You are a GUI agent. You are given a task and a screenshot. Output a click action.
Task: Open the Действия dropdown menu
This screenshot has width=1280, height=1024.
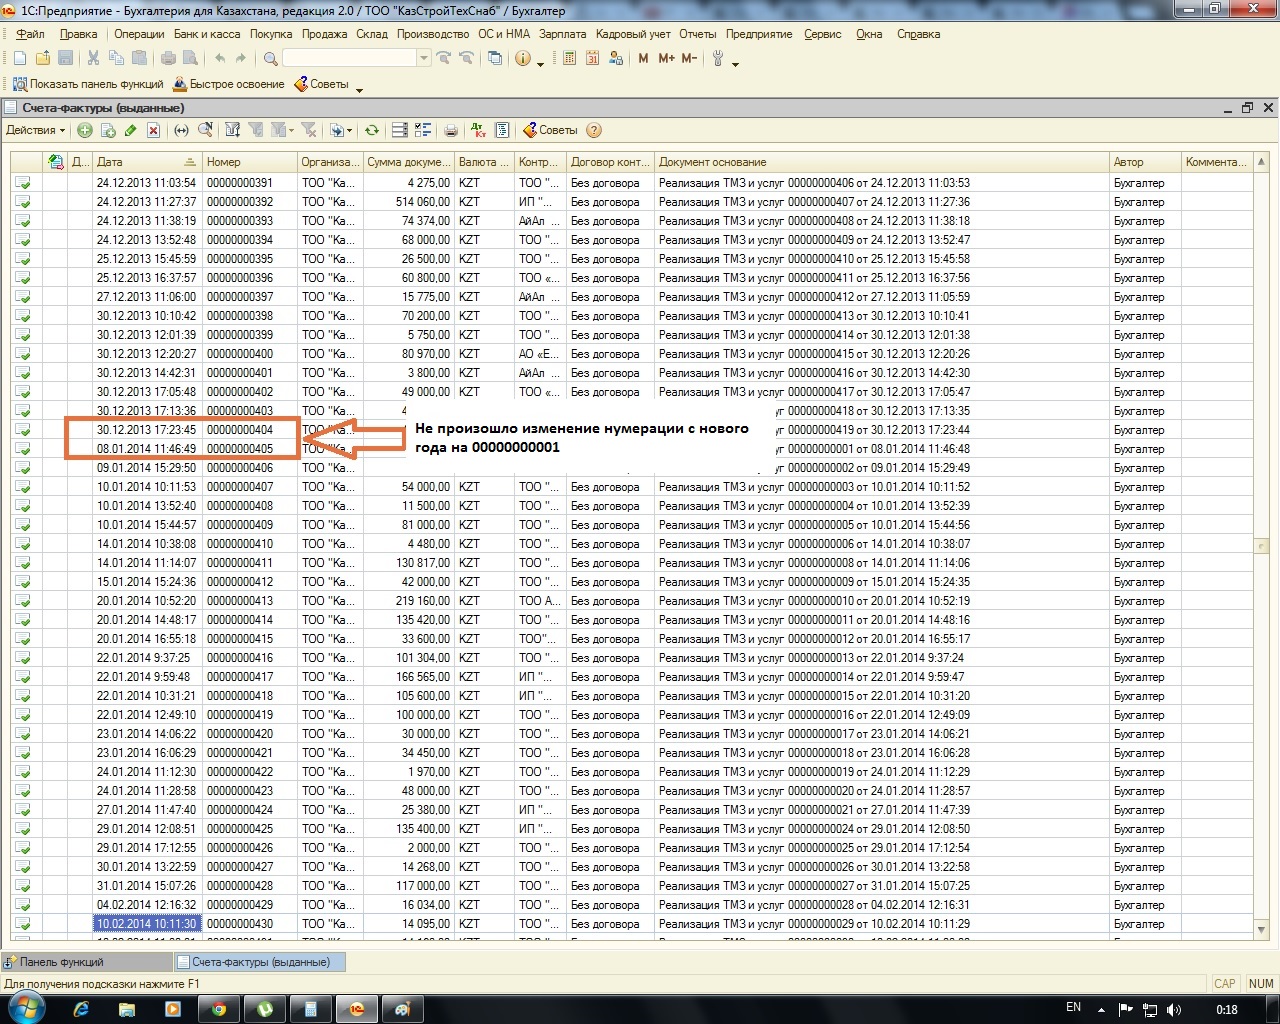(x=35, y=130)
